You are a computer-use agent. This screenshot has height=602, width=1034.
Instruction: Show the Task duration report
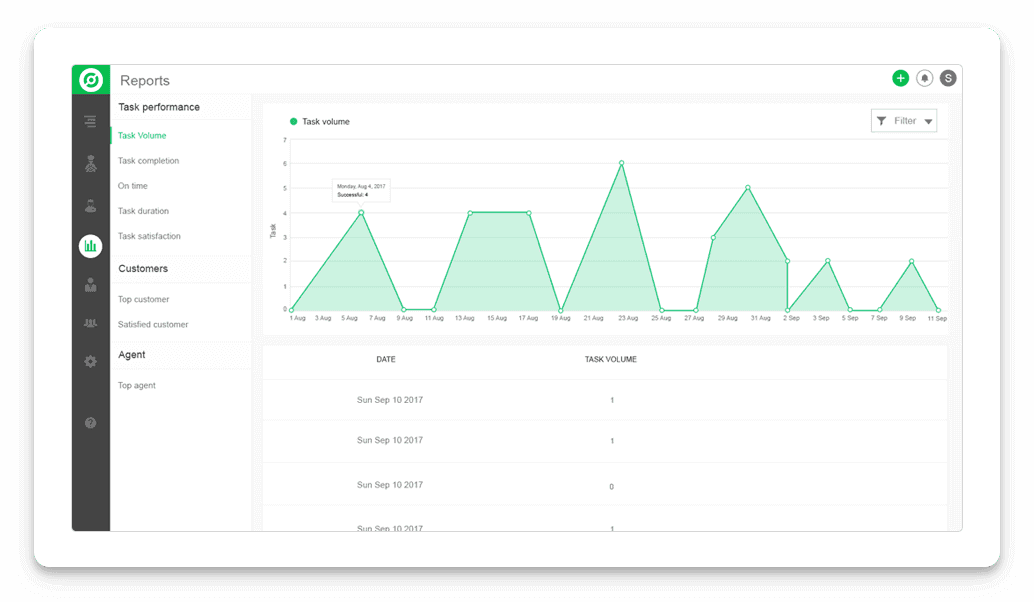143,211
